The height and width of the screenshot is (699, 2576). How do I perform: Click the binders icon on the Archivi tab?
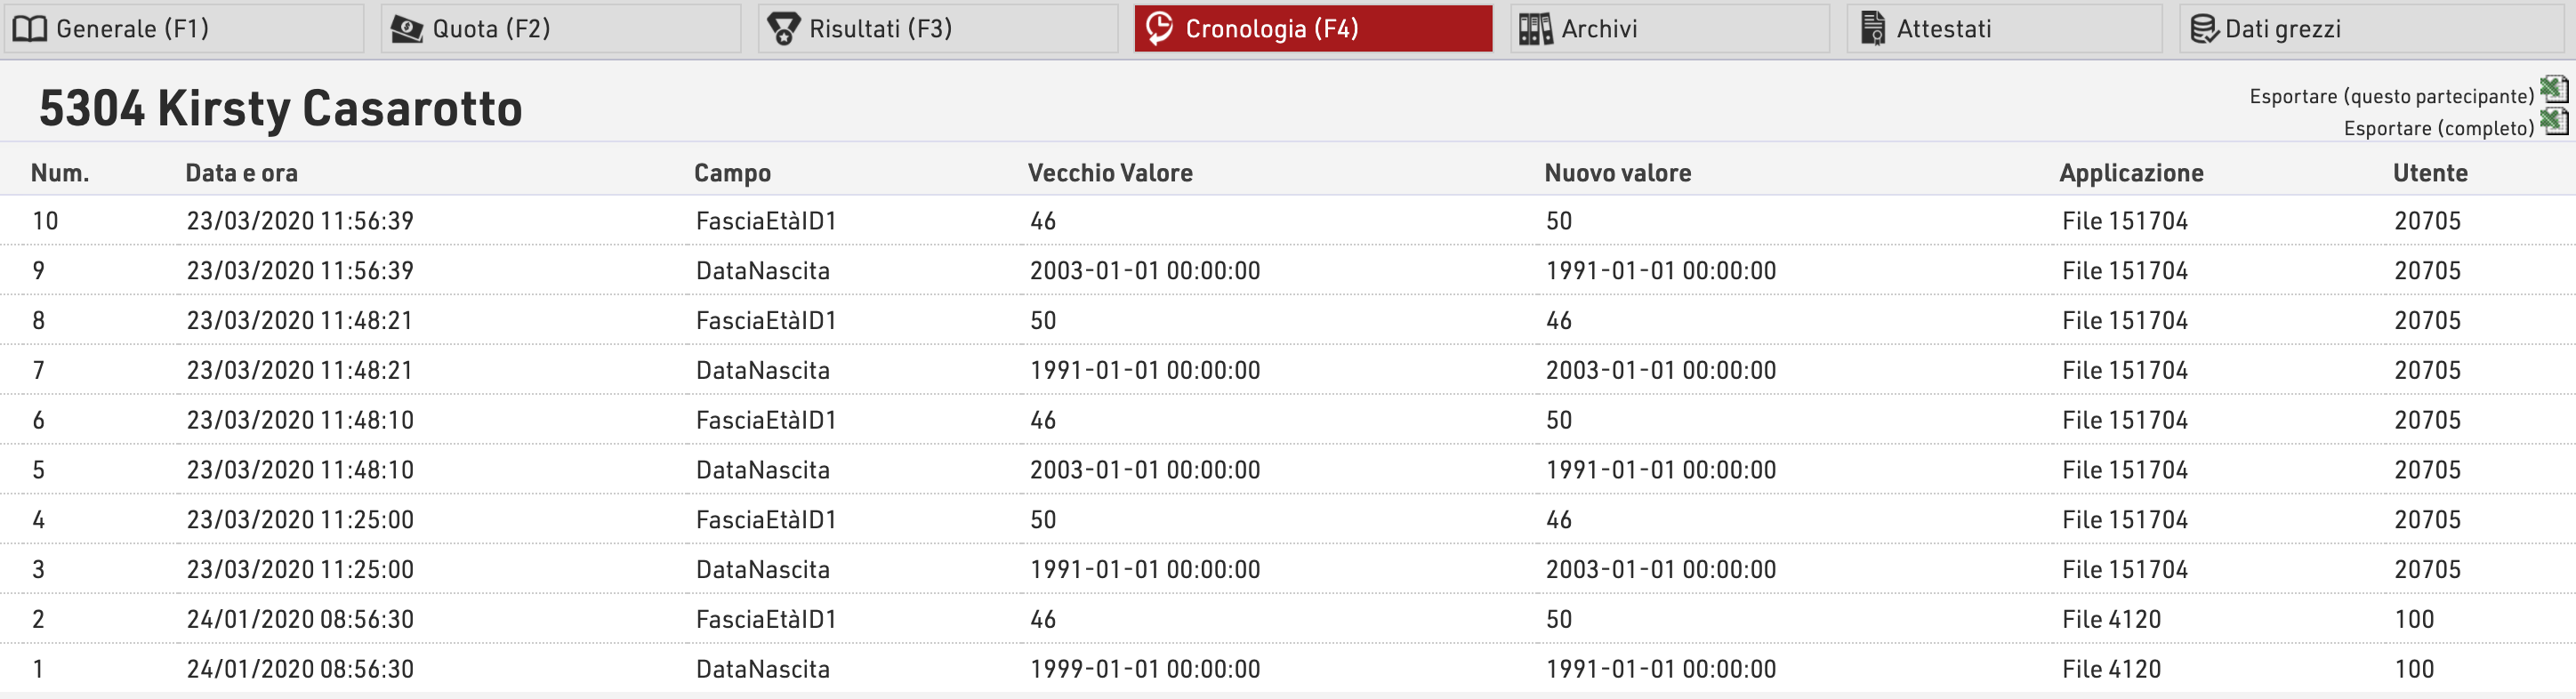pos(1535,29)
